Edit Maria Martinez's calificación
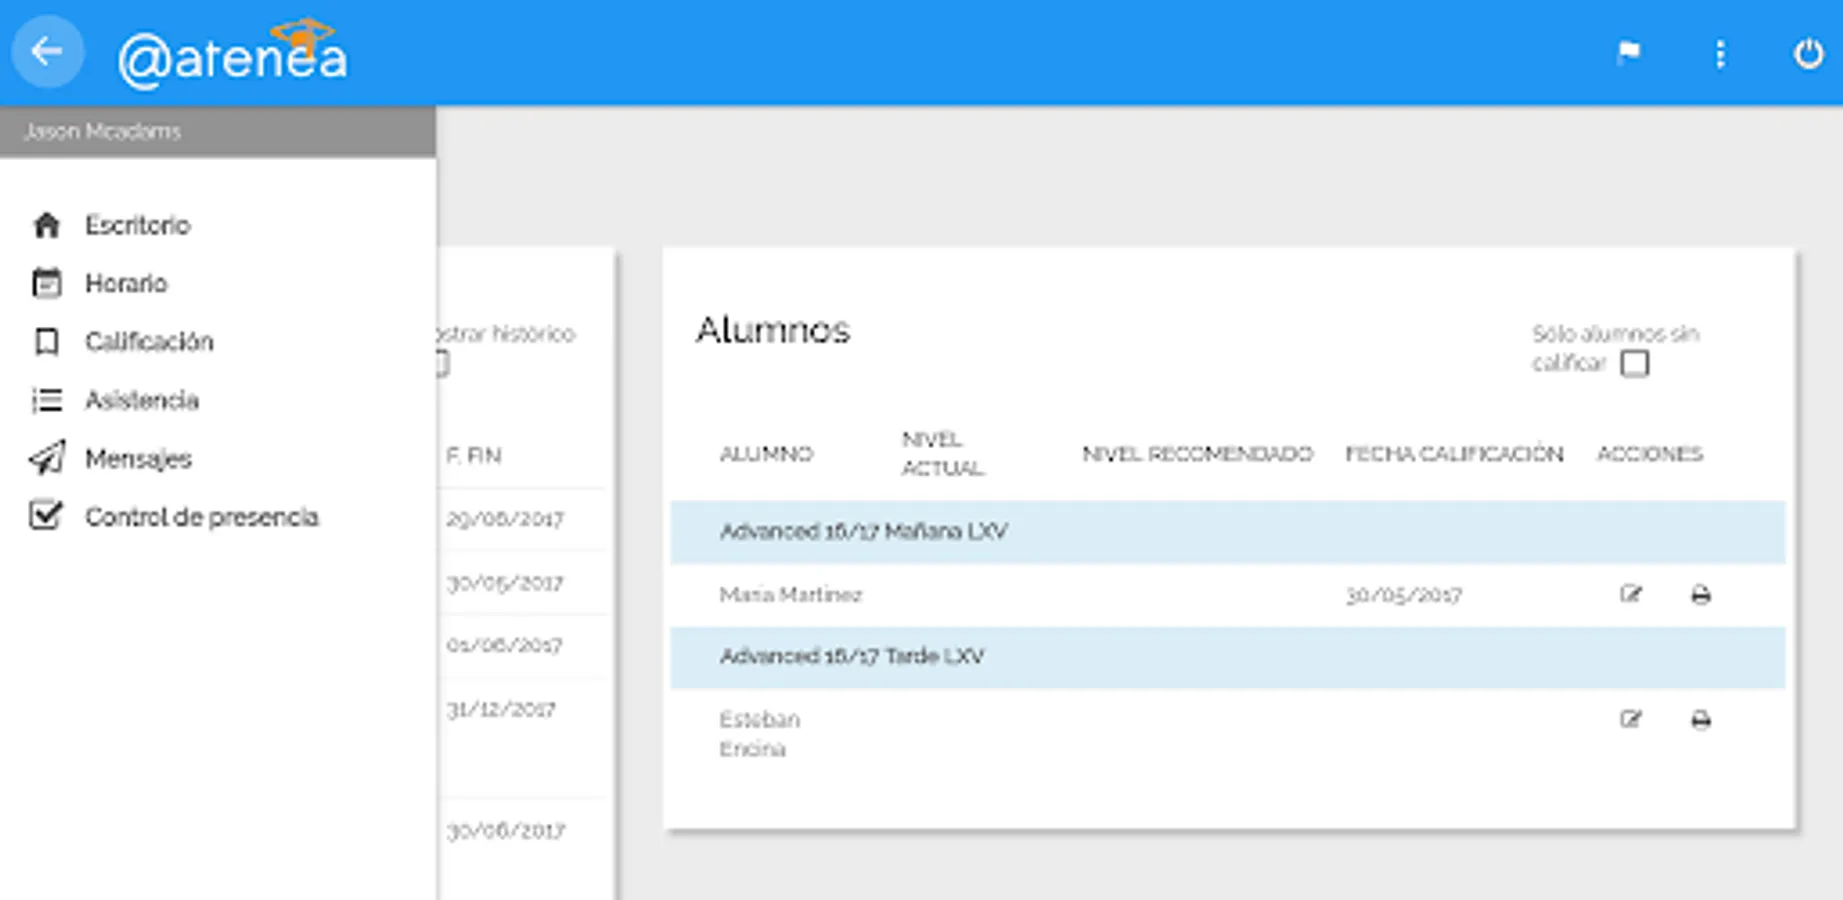 (x=1631, y=595)
